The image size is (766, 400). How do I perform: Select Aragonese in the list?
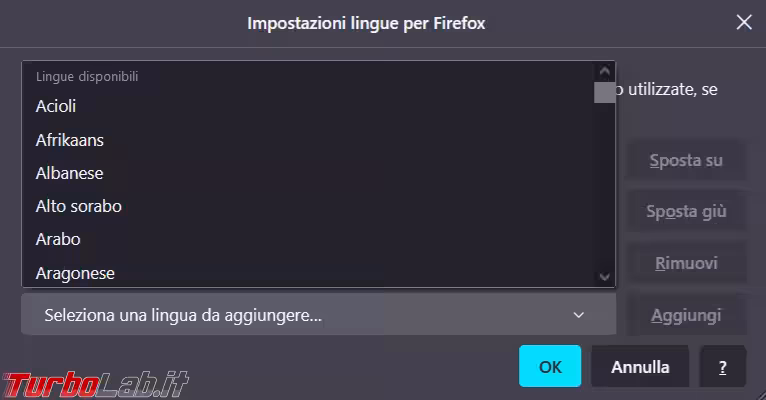(x=75, y=272)
